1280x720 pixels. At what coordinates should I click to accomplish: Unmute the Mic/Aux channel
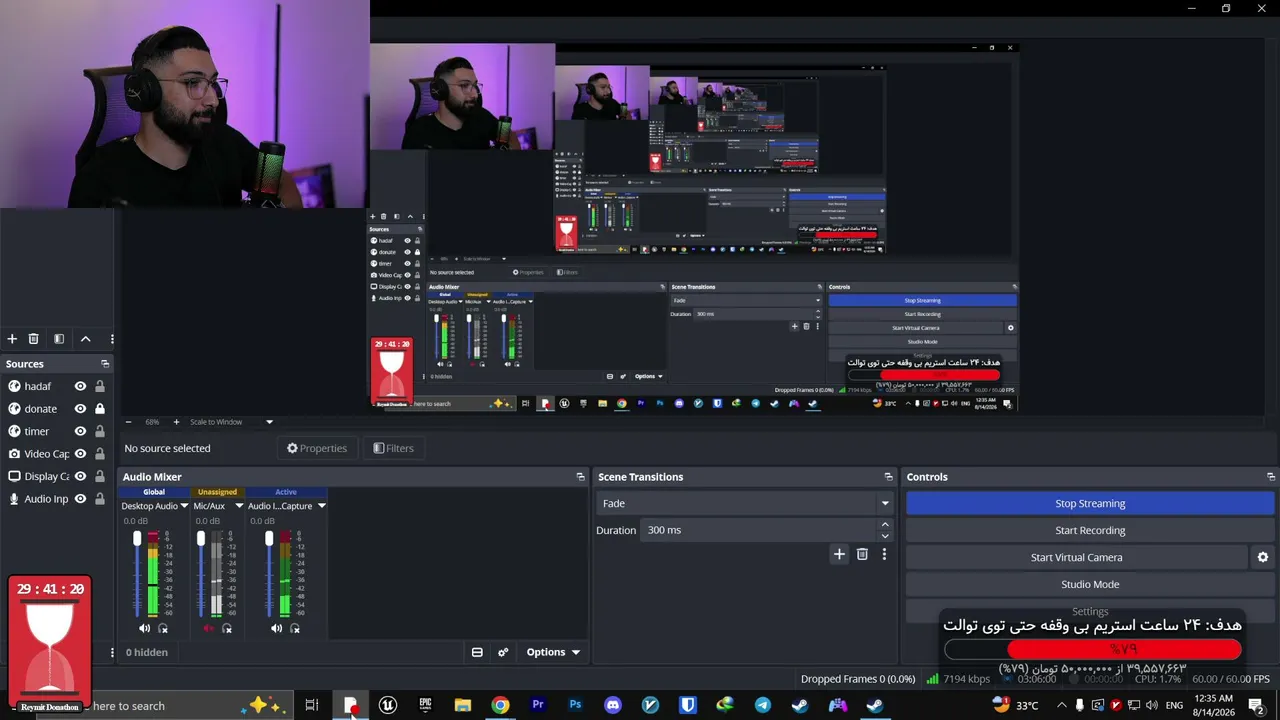click(208, 628)
